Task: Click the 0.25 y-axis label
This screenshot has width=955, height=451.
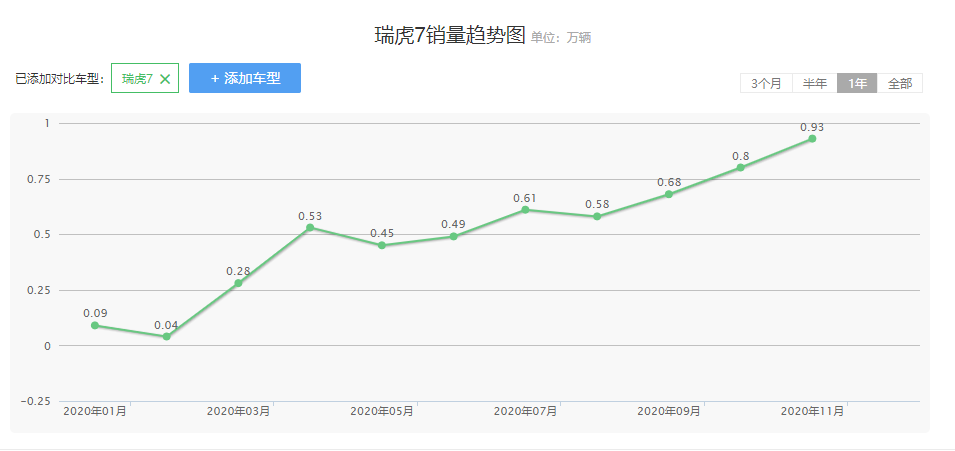Action: pyautogui.click(x=40, y=290)
